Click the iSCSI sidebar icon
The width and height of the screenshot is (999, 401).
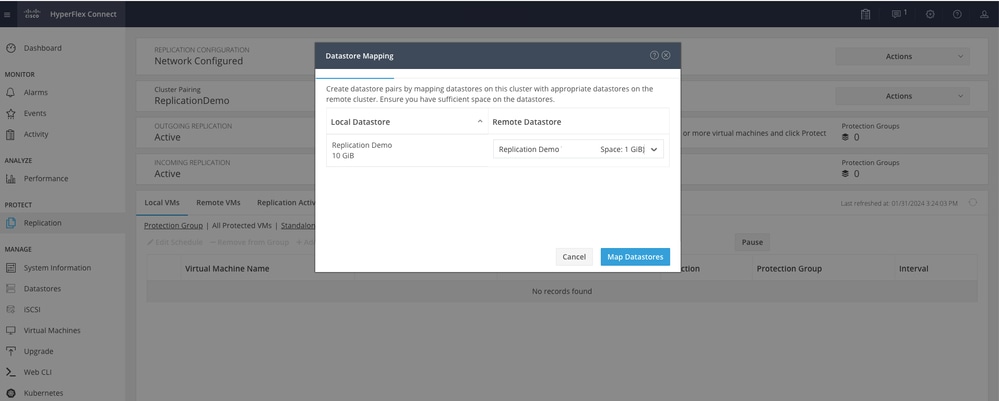tap(10, 310)
